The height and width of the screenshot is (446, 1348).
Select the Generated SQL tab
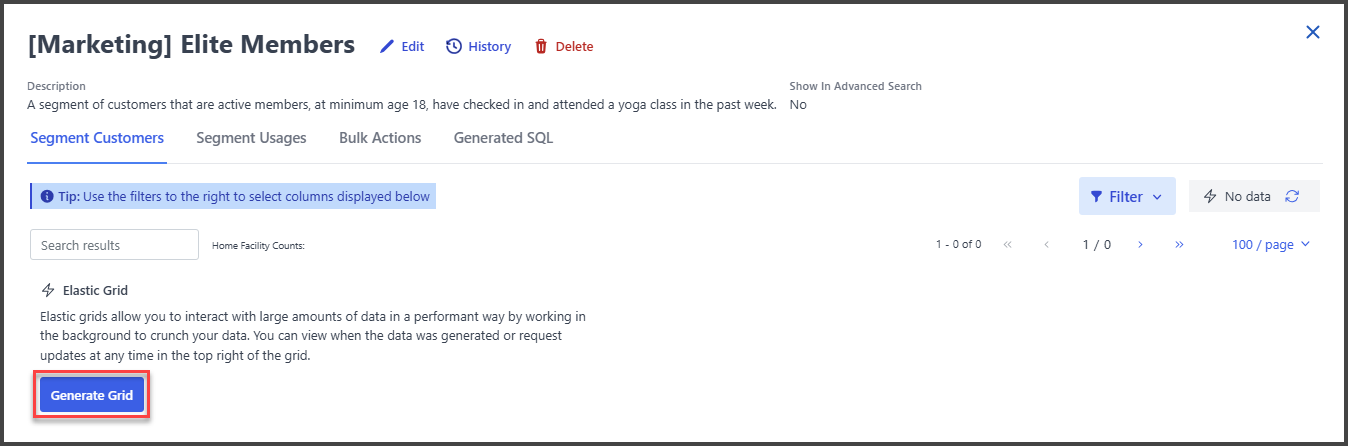point(503,138)
